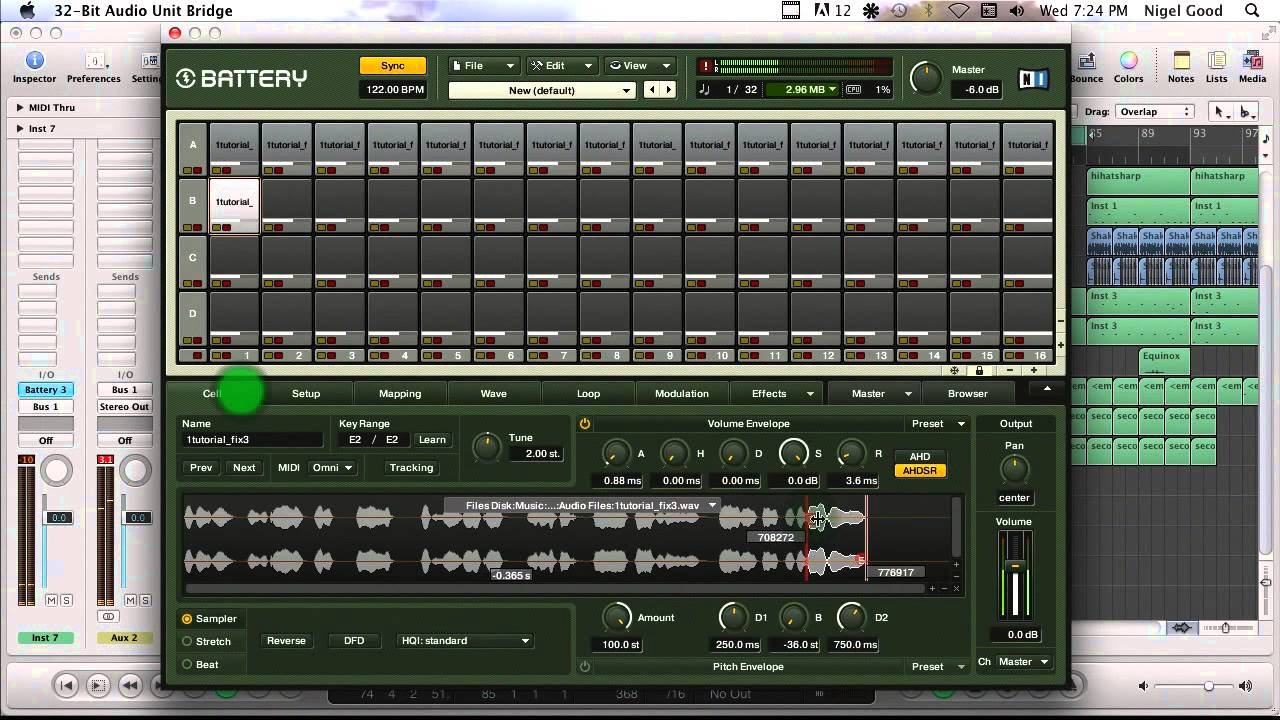Open the Wi-Fi menu bar icon

click(960, 11)
